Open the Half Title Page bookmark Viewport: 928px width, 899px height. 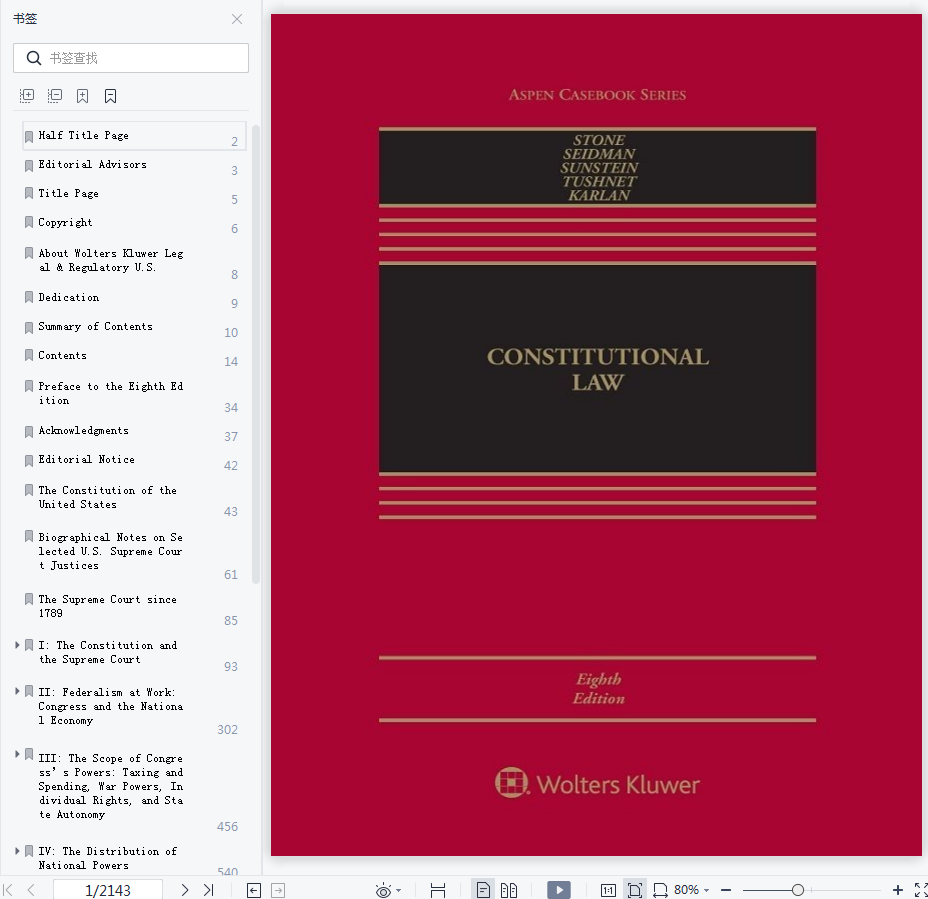pos(134,136)
